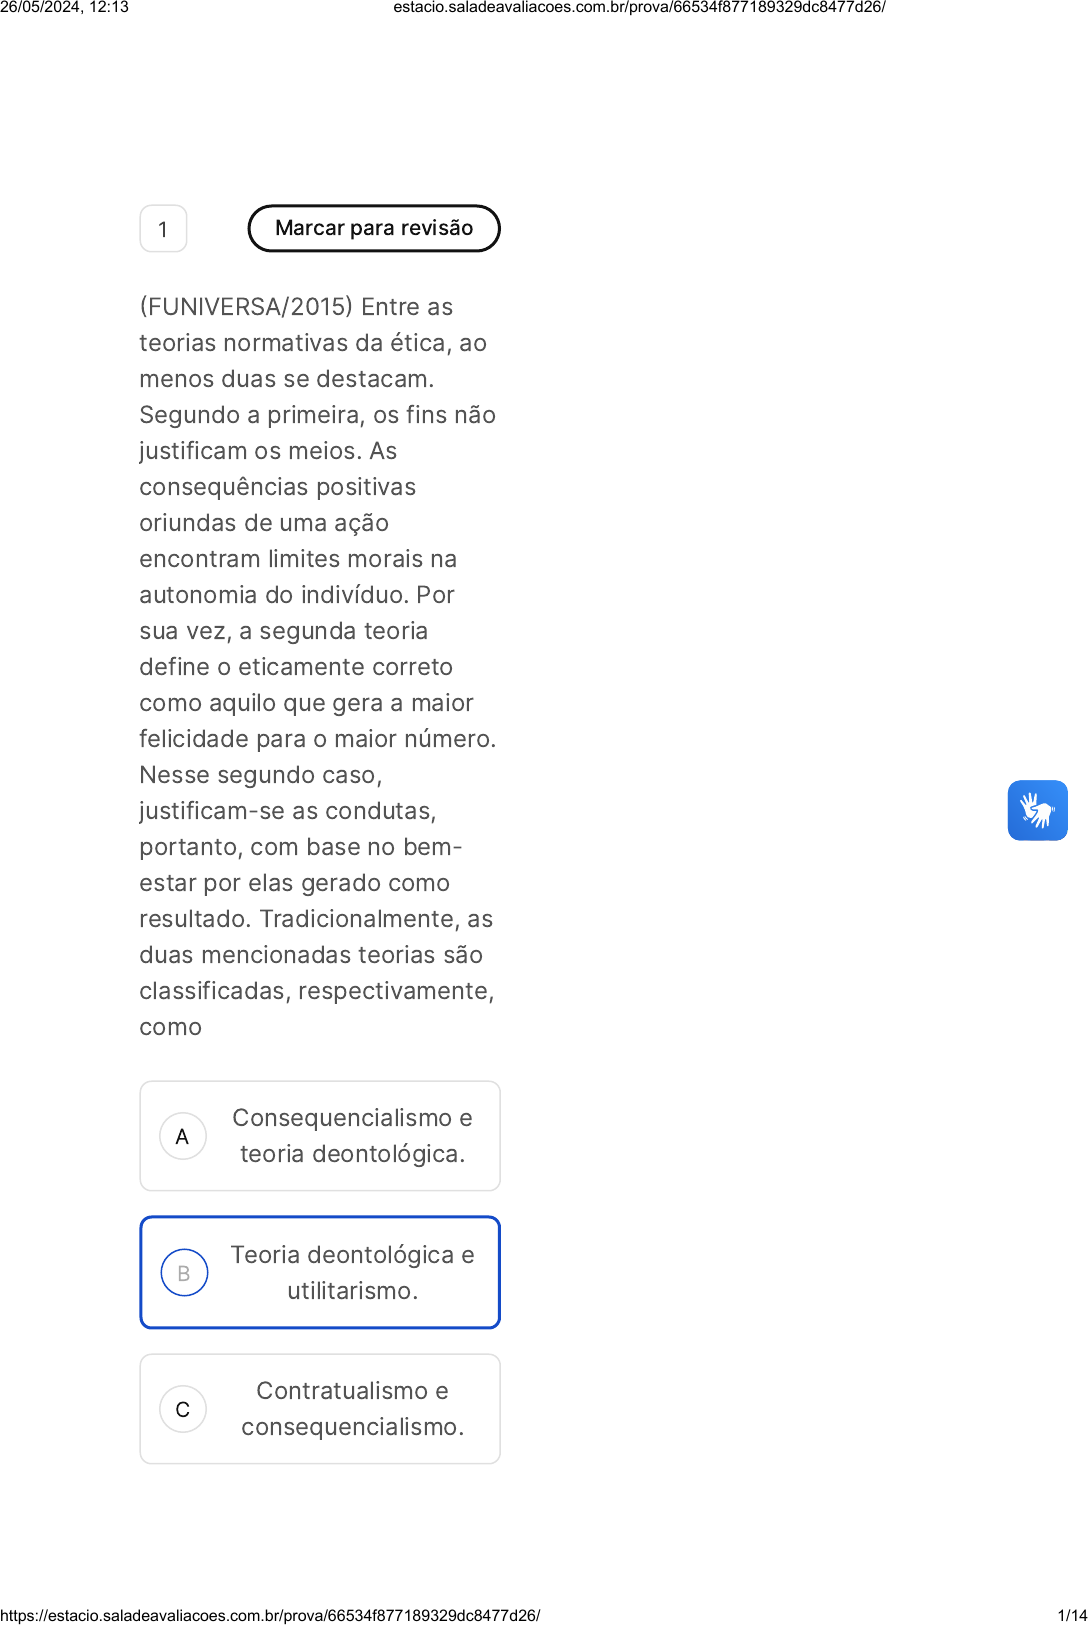Click the footer URL link

270,1615
